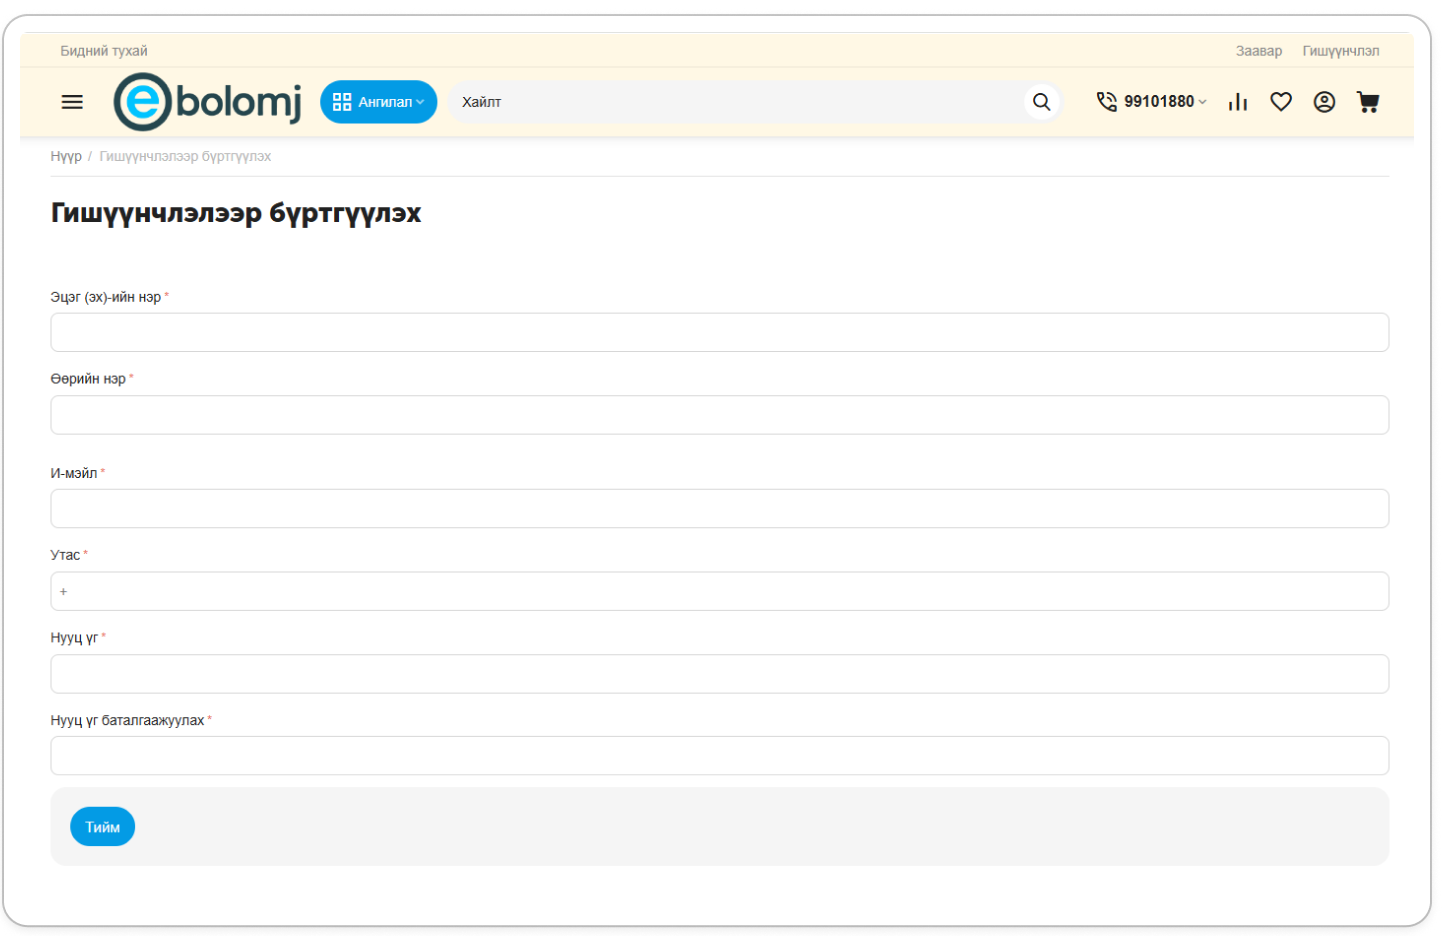Click the Нууц үг баталгаажуулах field
The height and width of the screenshot is (936, 1443).
719,756
